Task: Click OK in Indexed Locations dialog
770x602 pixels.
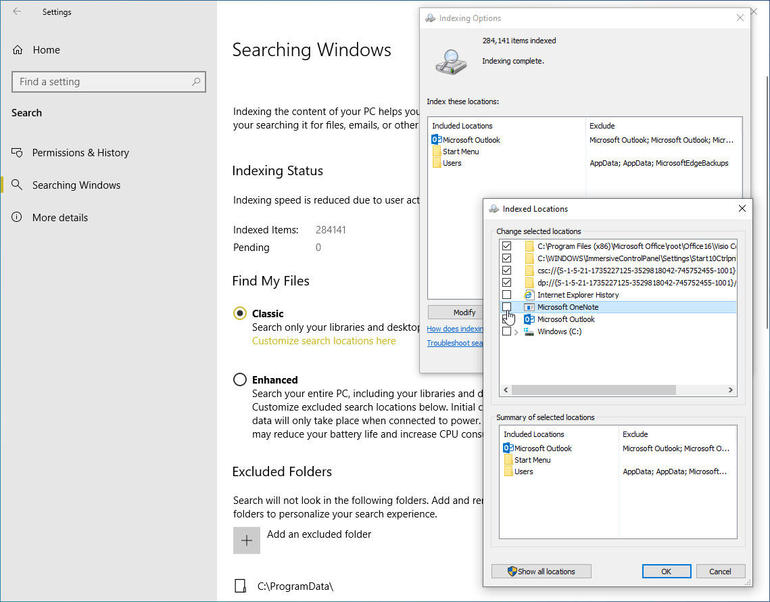Action: (x=666, y=571)
